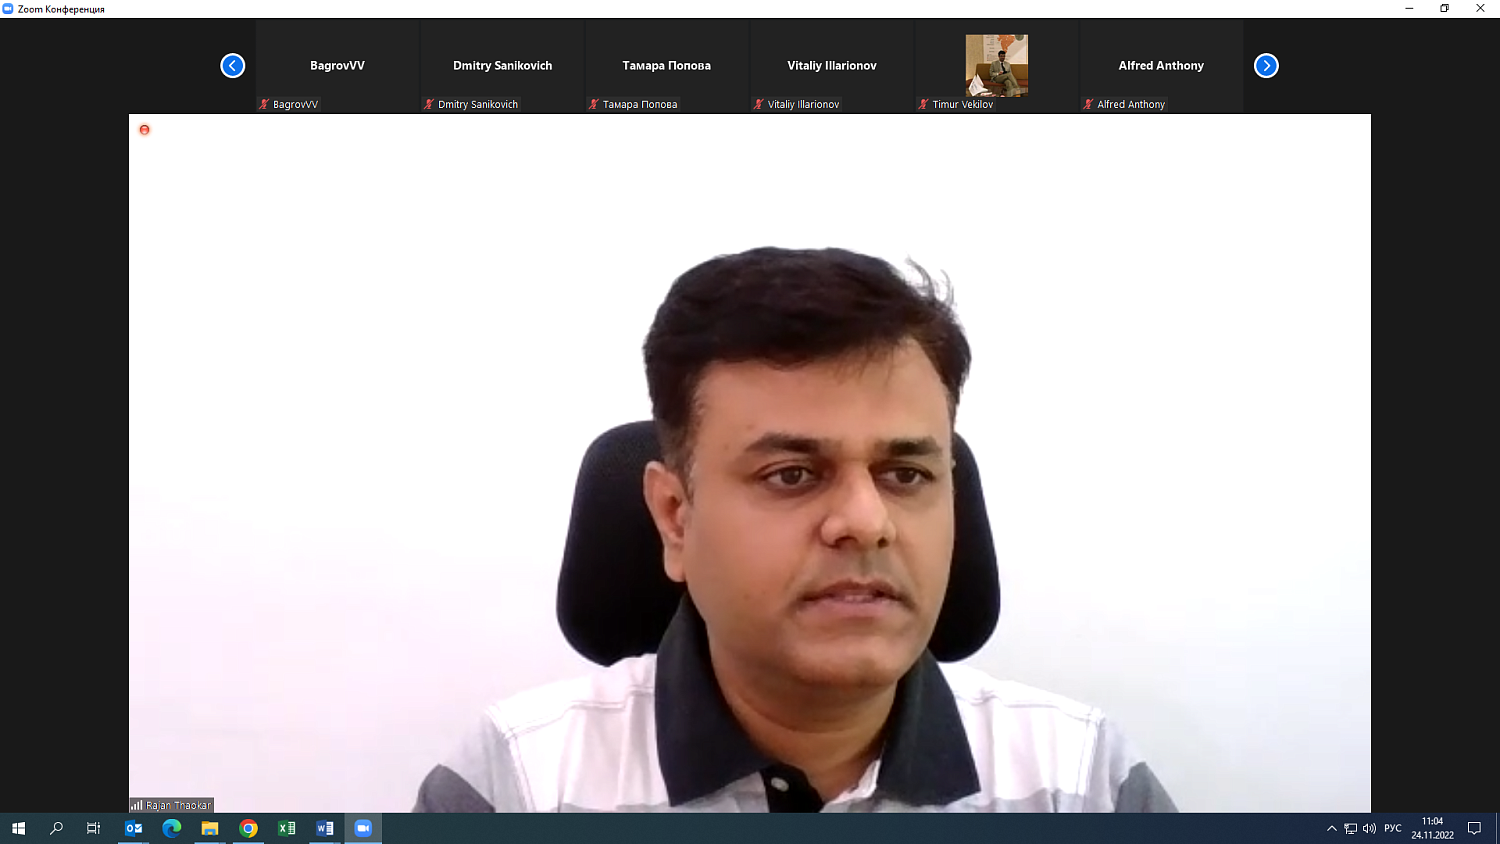Open volume control in system tray
1500x844 pixels.
point(1370,828)
